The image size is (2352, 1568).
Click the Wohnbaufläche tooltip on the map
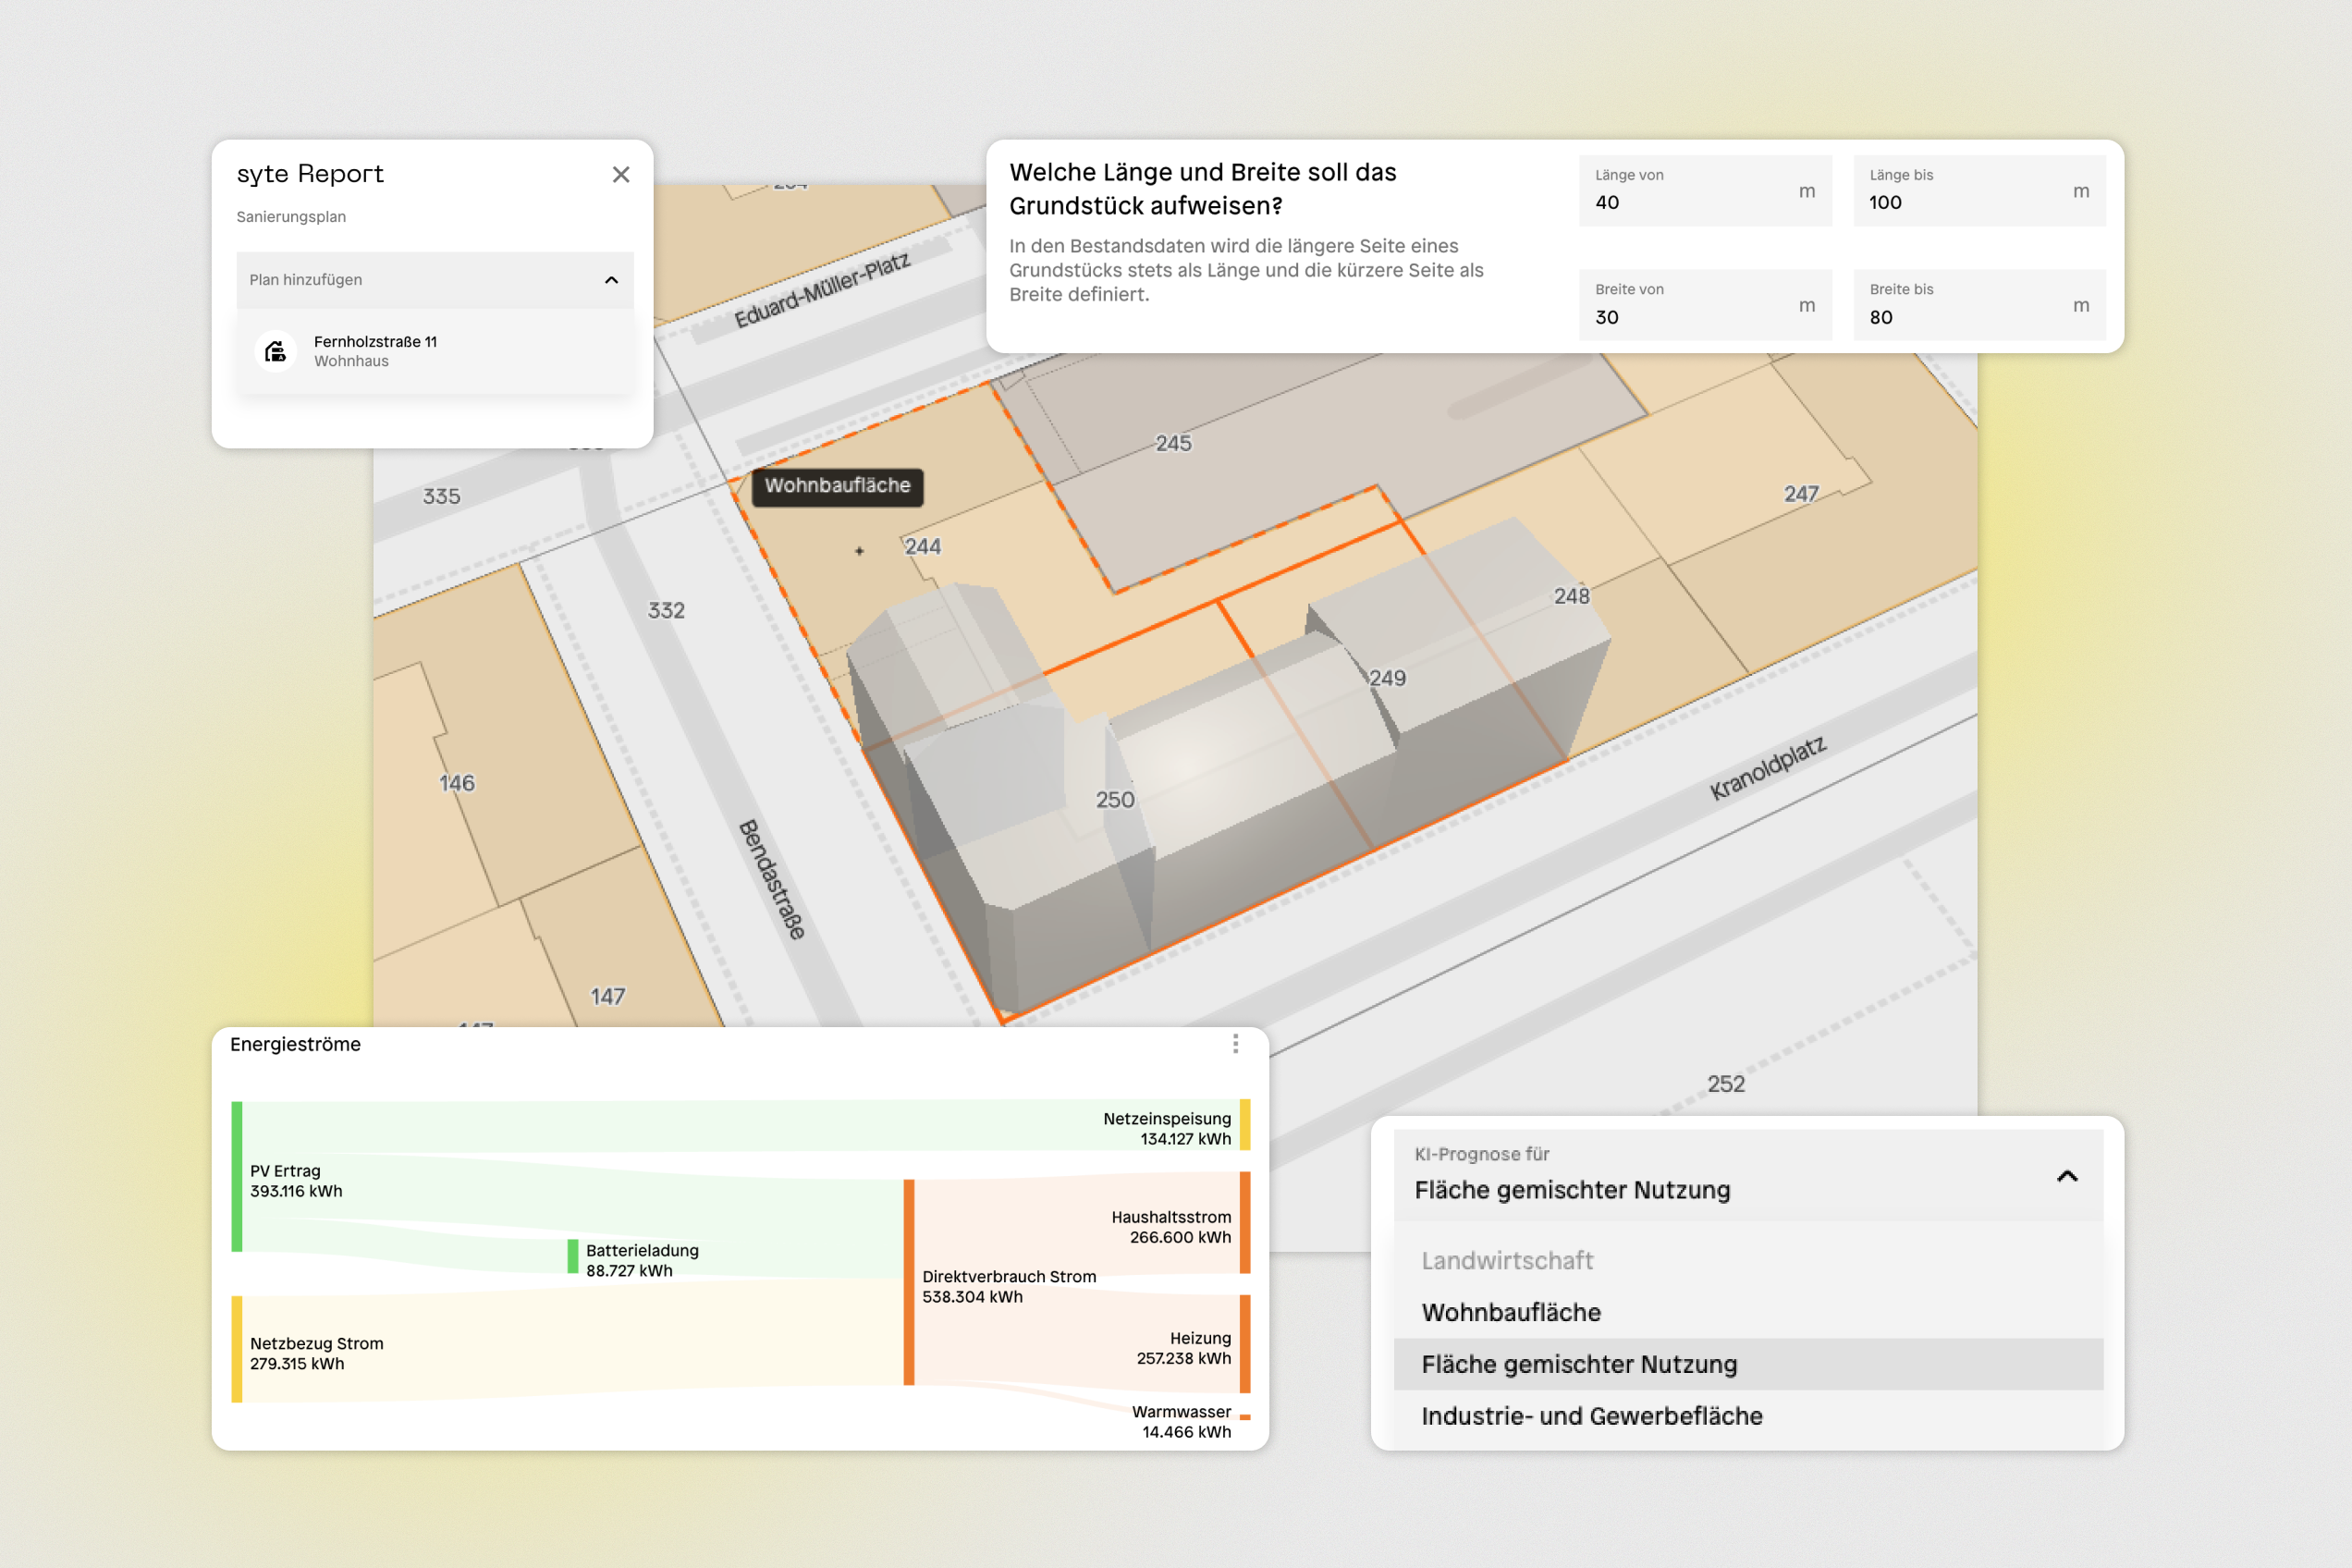(x=837, y=486)
